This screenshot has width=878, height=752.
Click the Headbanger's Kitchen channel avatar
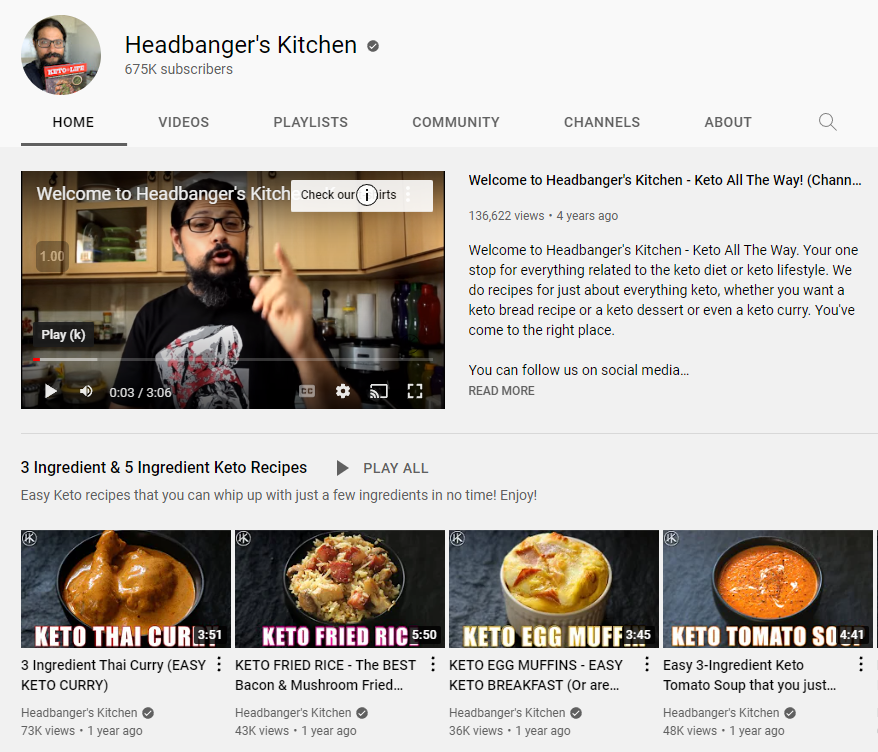pyautogui.click(x=61, y=55)
